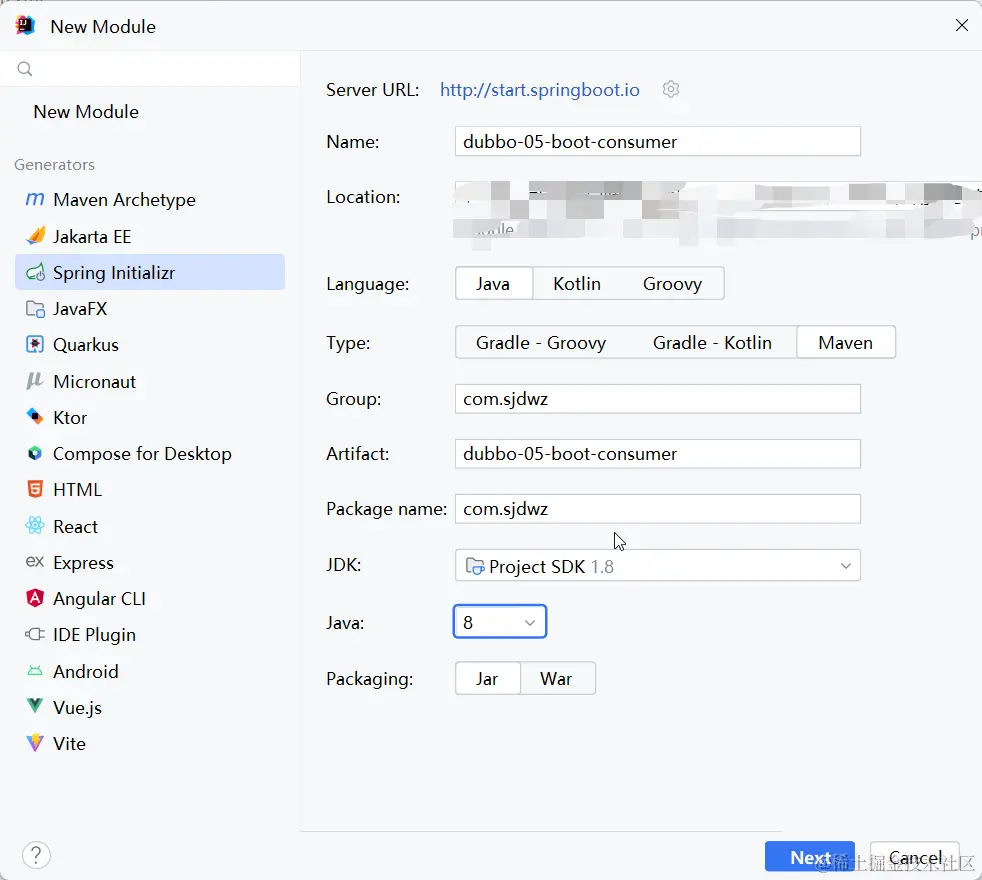Open the start.springboot.io server link

(x=539, y=90)
